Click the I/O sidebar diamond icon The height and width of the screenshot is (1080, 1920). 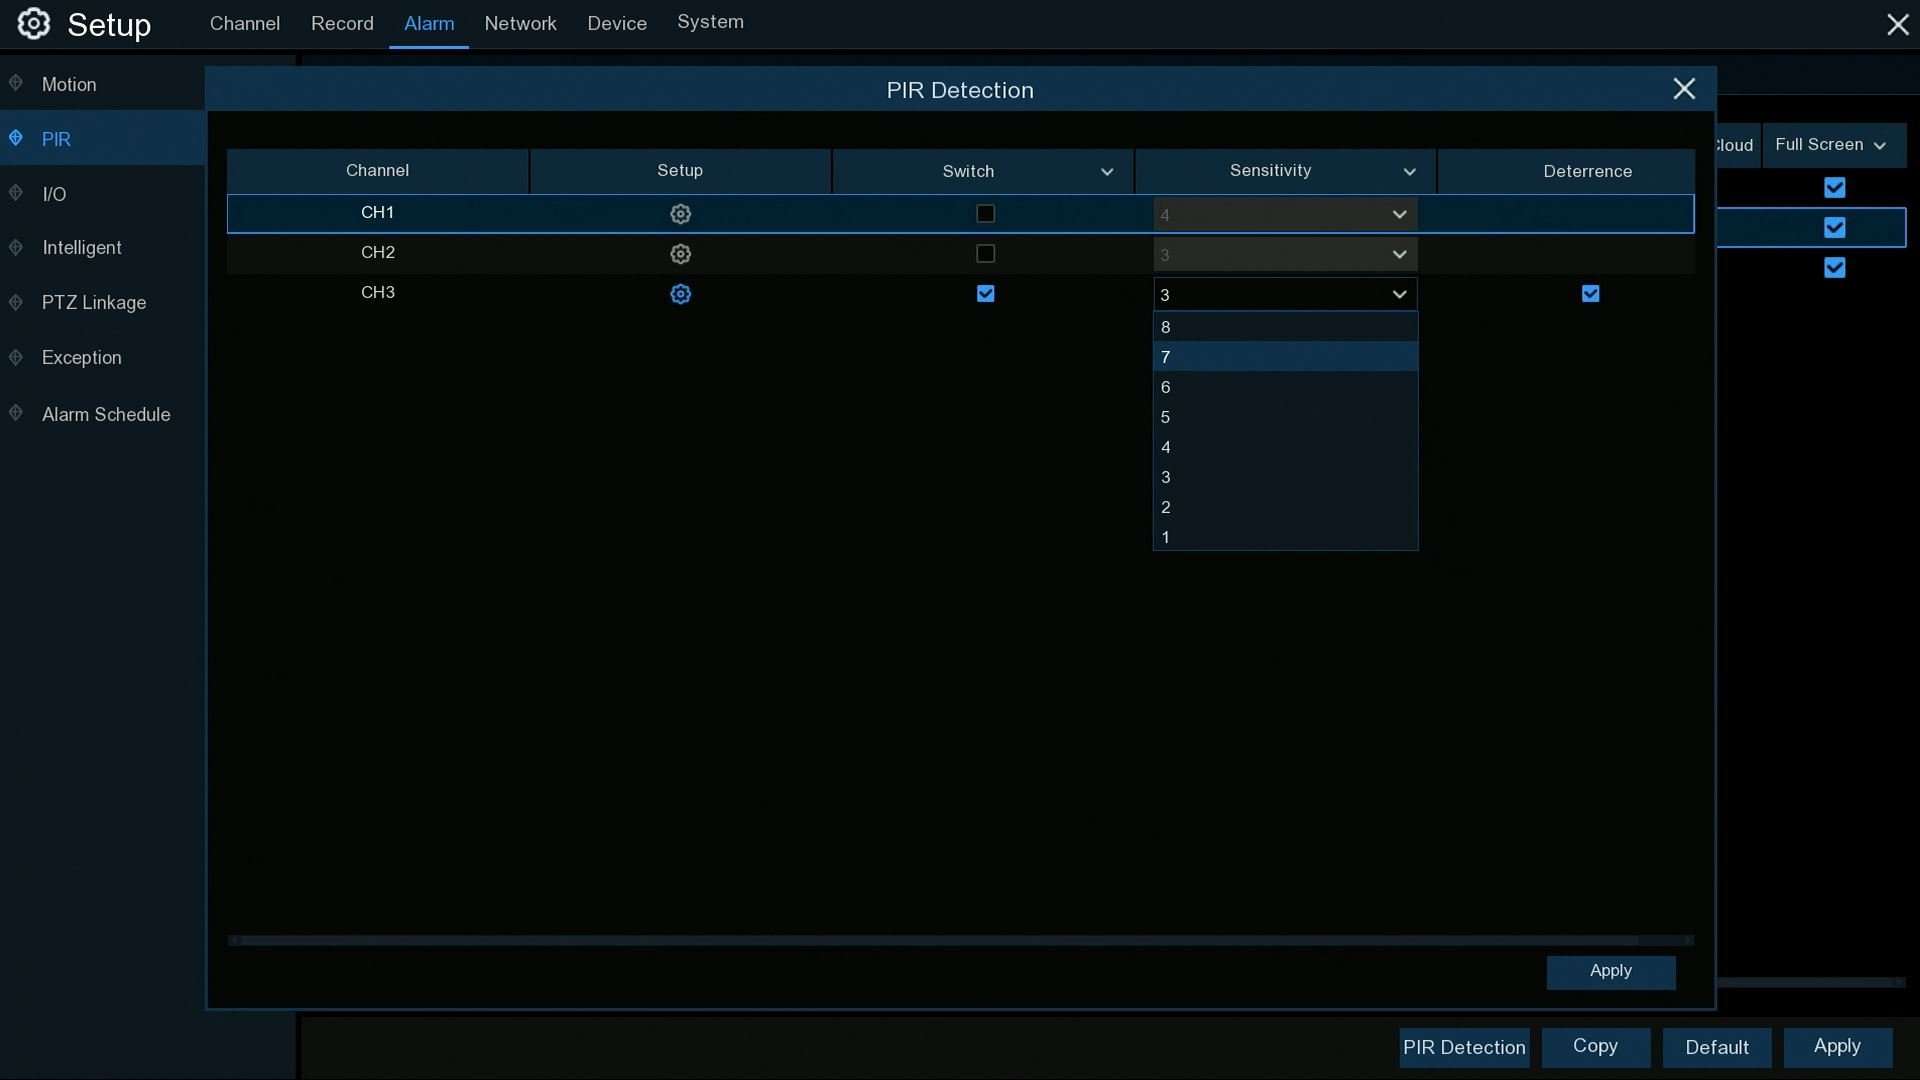pos(16,193)
